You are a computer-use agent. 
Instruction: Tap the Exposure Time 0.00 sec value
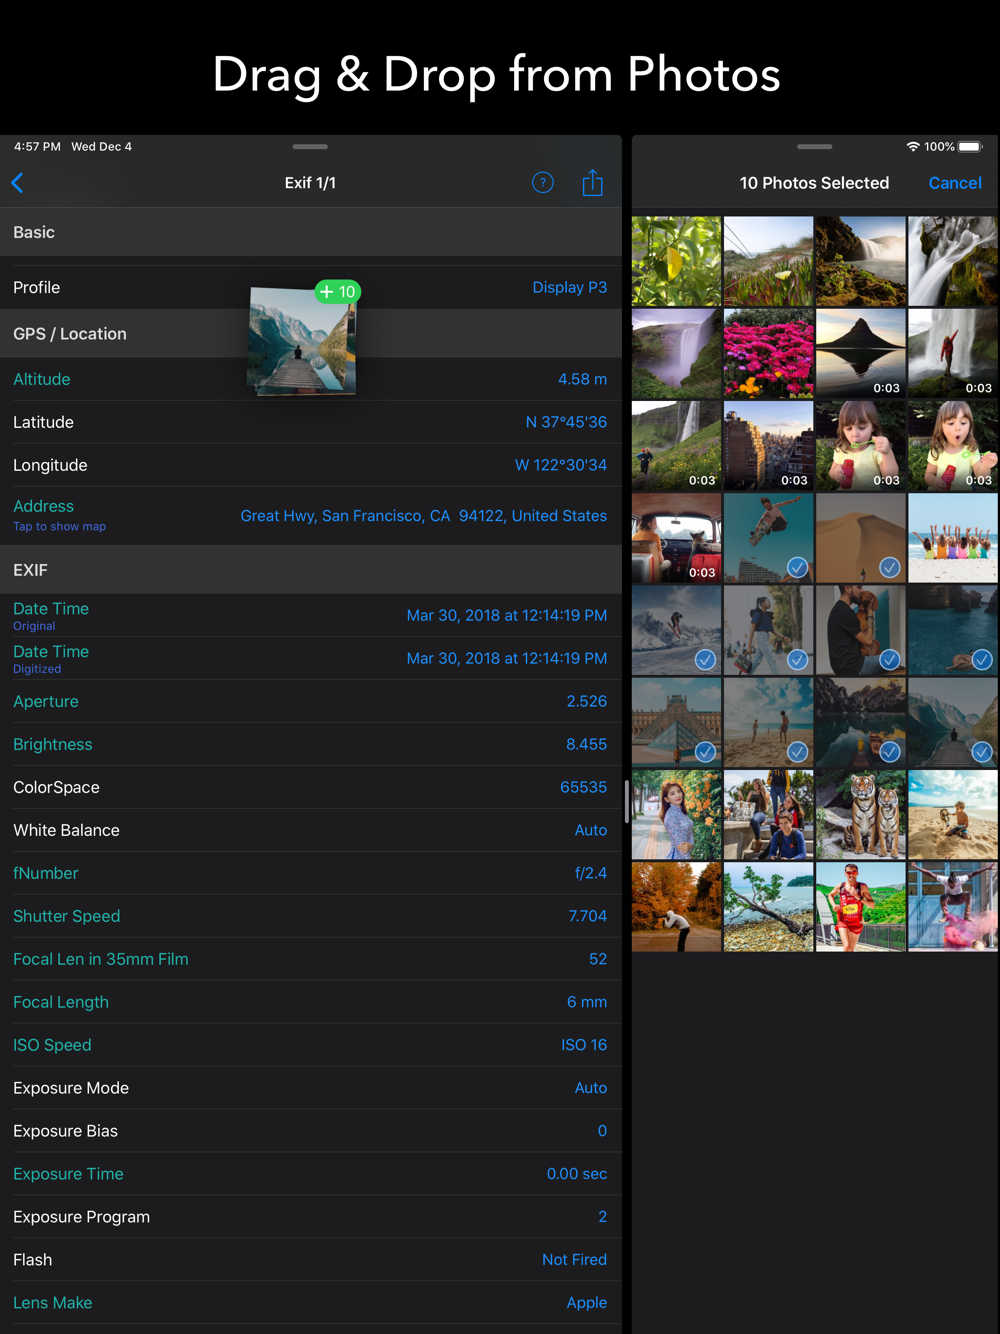click(577, 1174)
